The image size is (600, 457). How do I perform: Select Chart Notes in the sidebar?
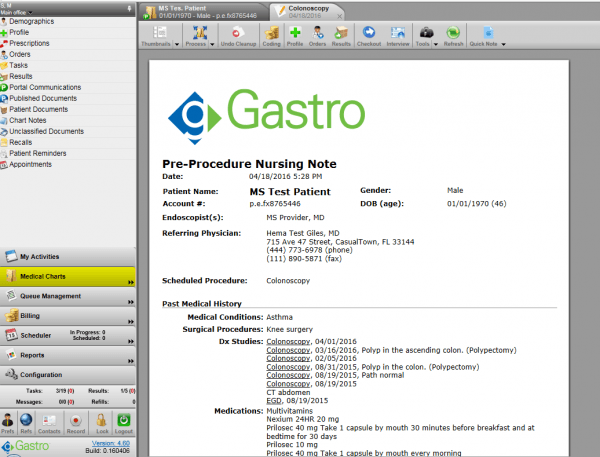click(x=28, y=121)
